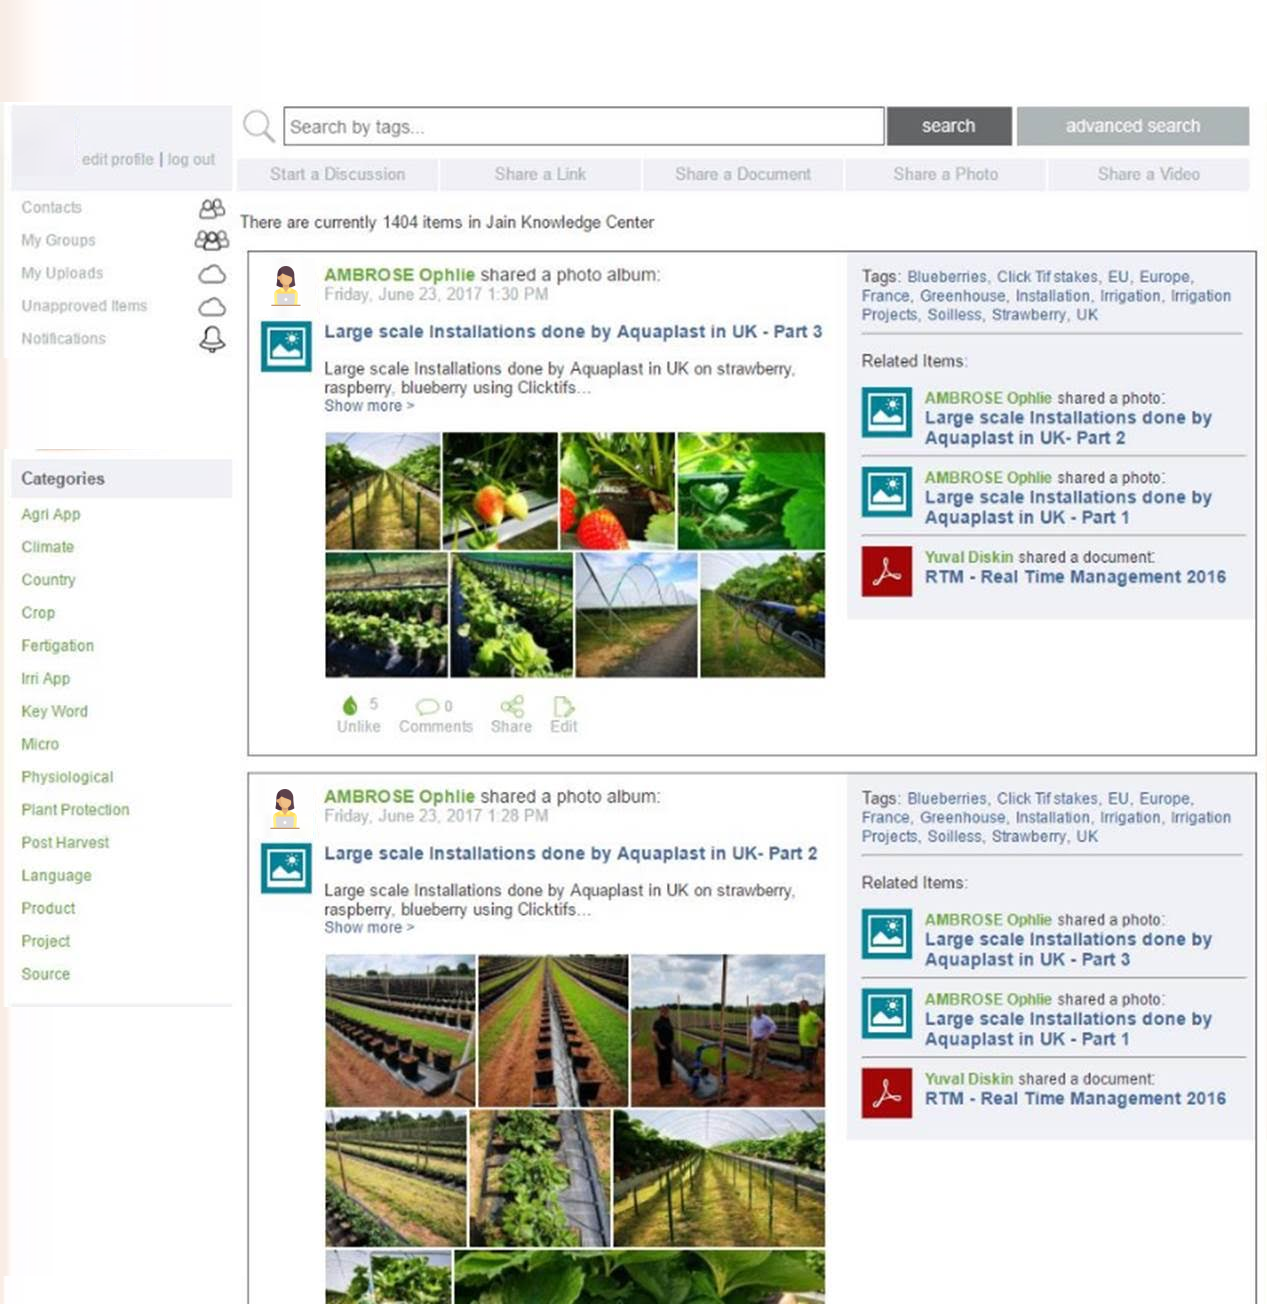
Task: Click the Notifications bell icon
Action: point(211,339)
